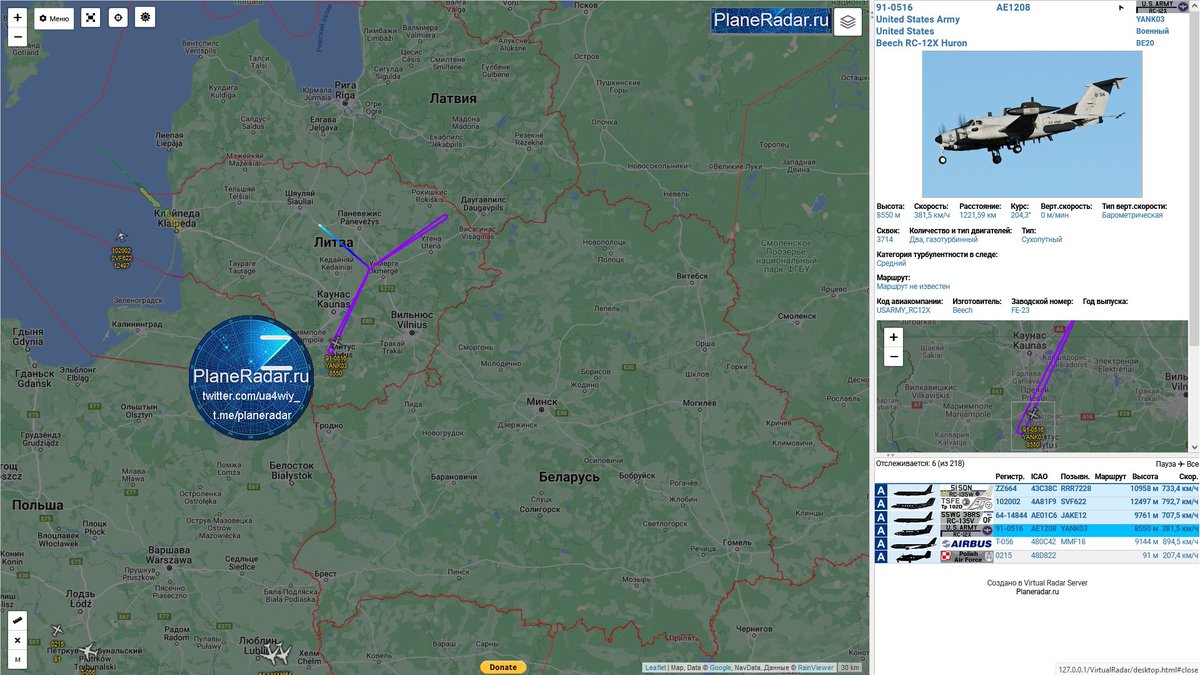
Task: Toggle full-screen map view
Action: 91,18
